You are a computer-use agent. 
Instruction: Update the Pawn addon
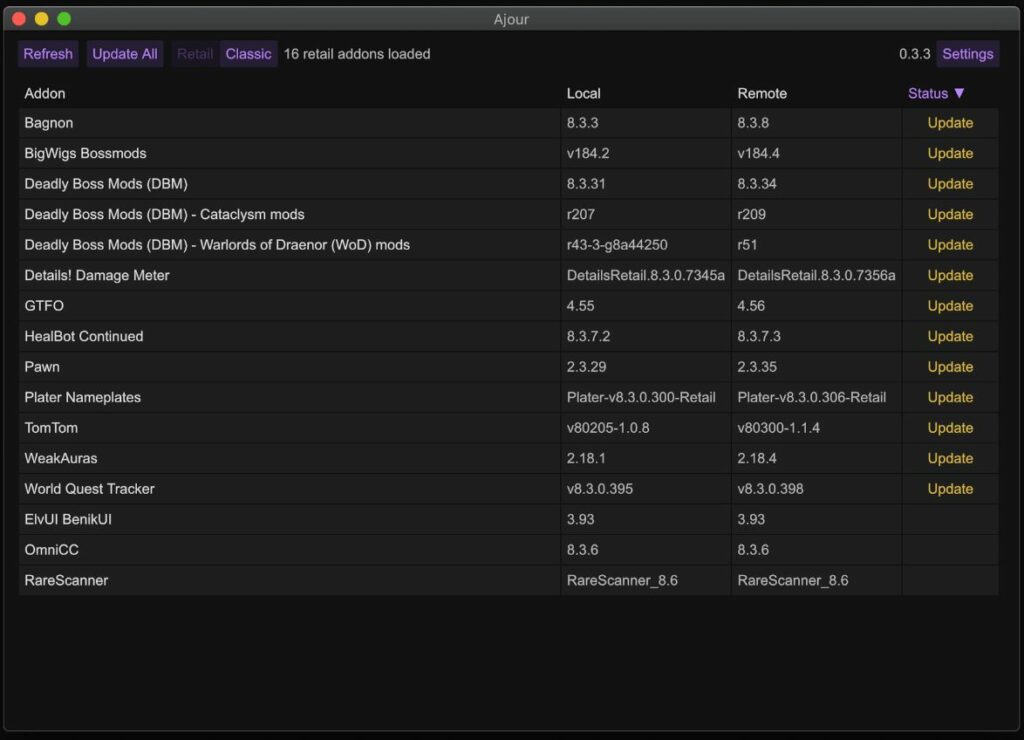(x=950, y=367)
